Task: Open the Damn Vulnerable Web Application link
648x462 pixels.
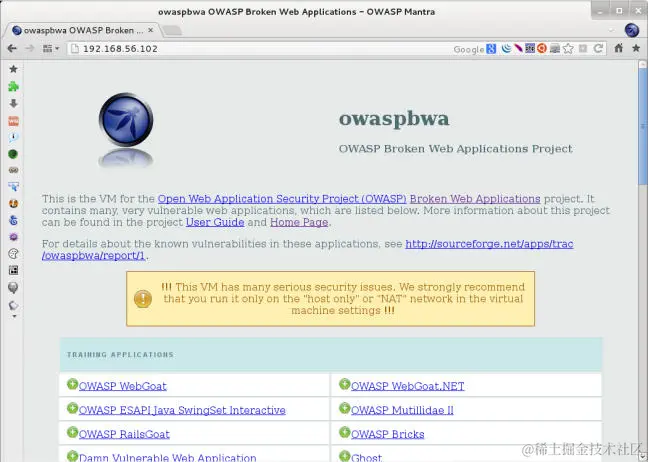Action: click(167, 457)
